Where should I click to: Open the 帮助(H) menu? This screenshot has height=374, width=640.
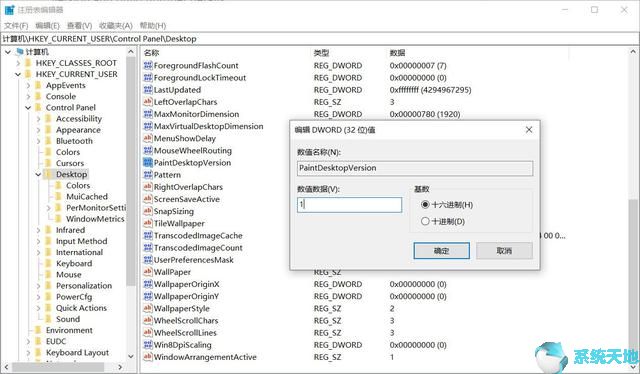click(153, 26)
